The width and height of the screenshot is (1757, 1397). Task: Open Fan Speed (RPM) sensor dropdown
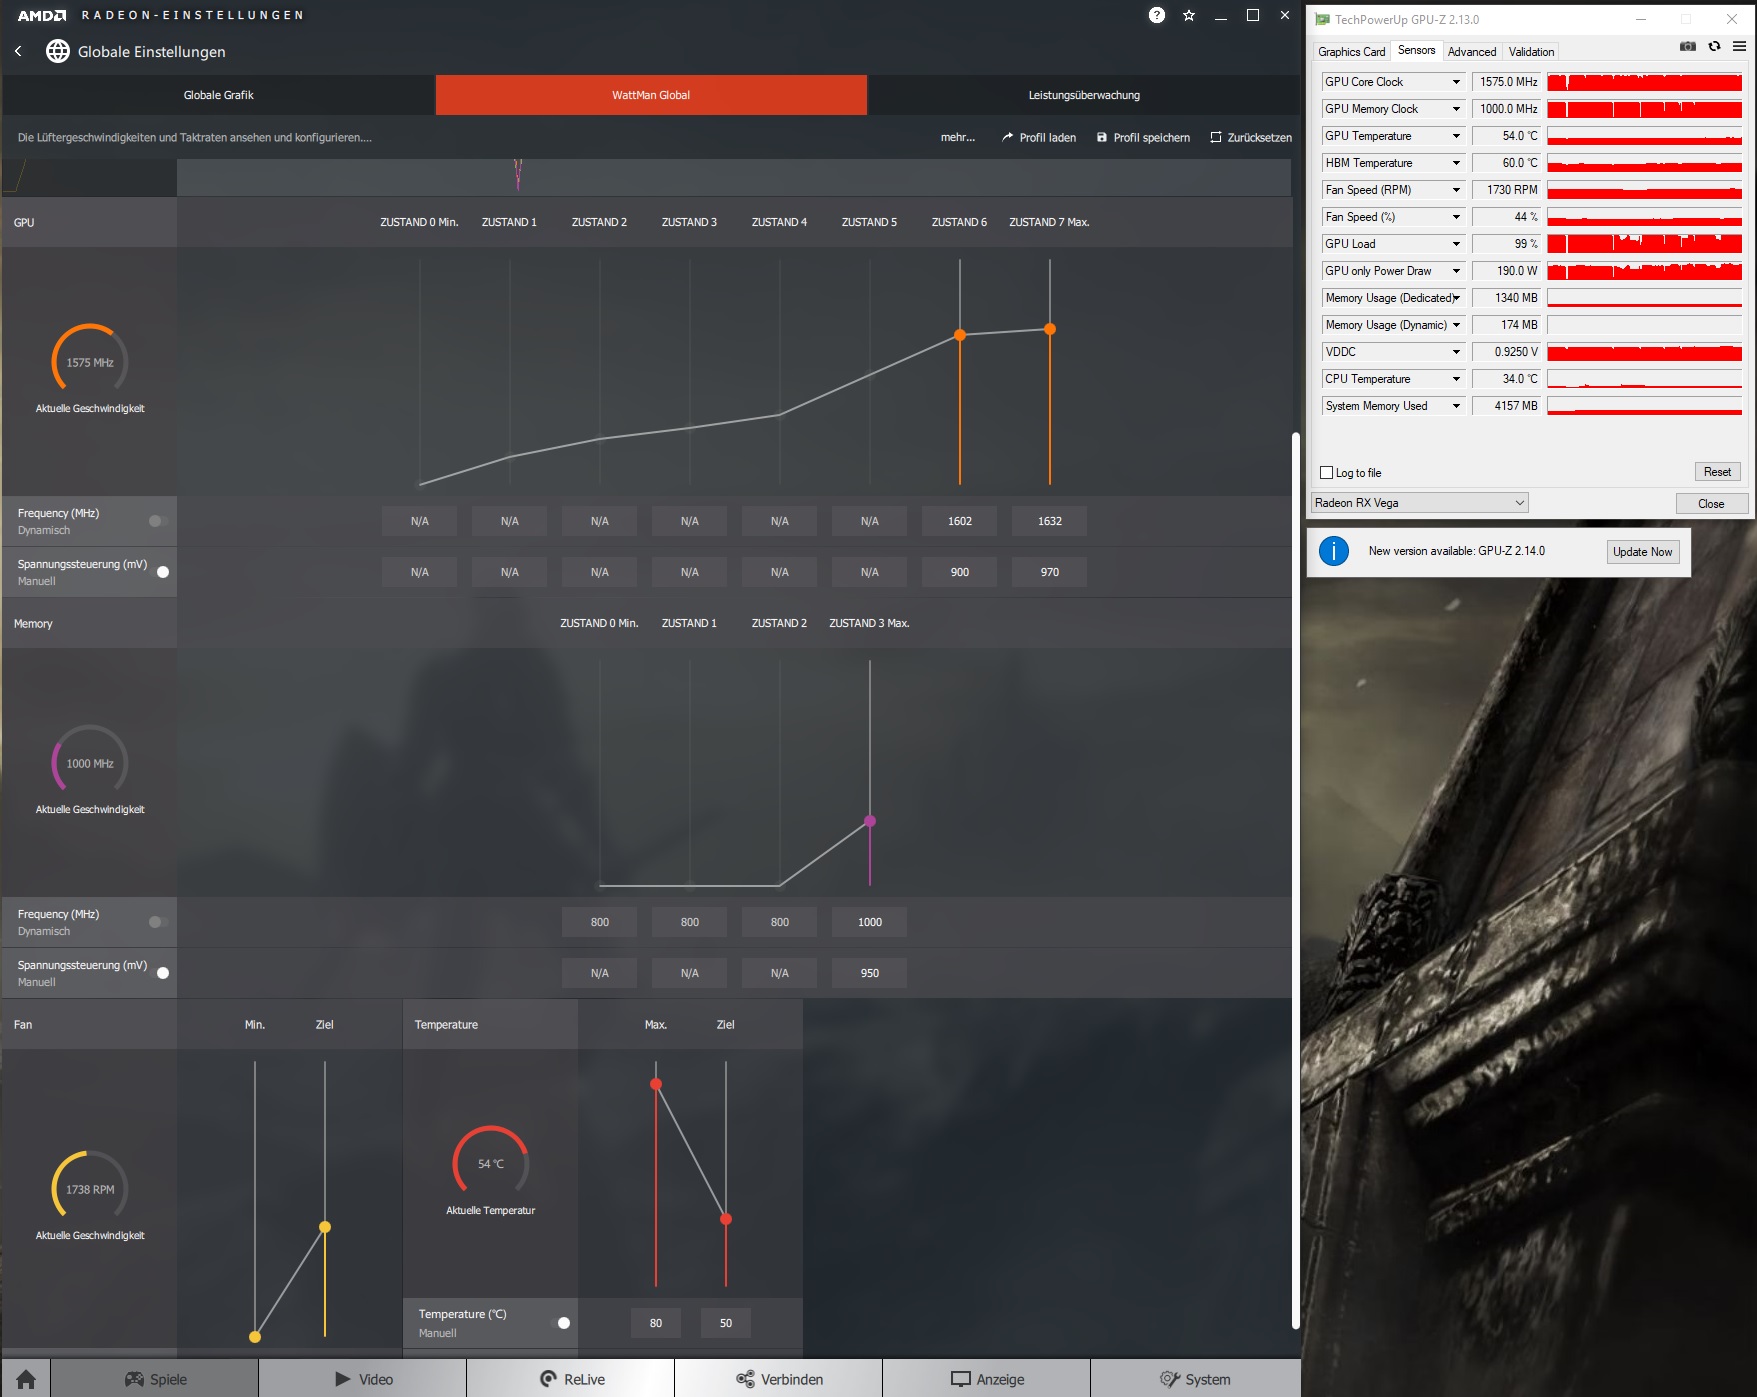(x=1456, y=190)
